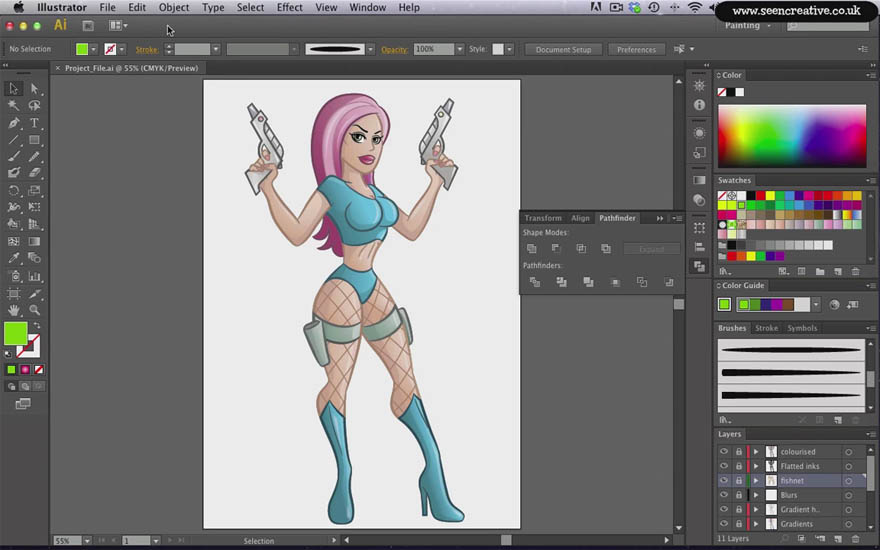
Task: Select the Hand tool
Action: pyautogui.click(x=13, y=310)
